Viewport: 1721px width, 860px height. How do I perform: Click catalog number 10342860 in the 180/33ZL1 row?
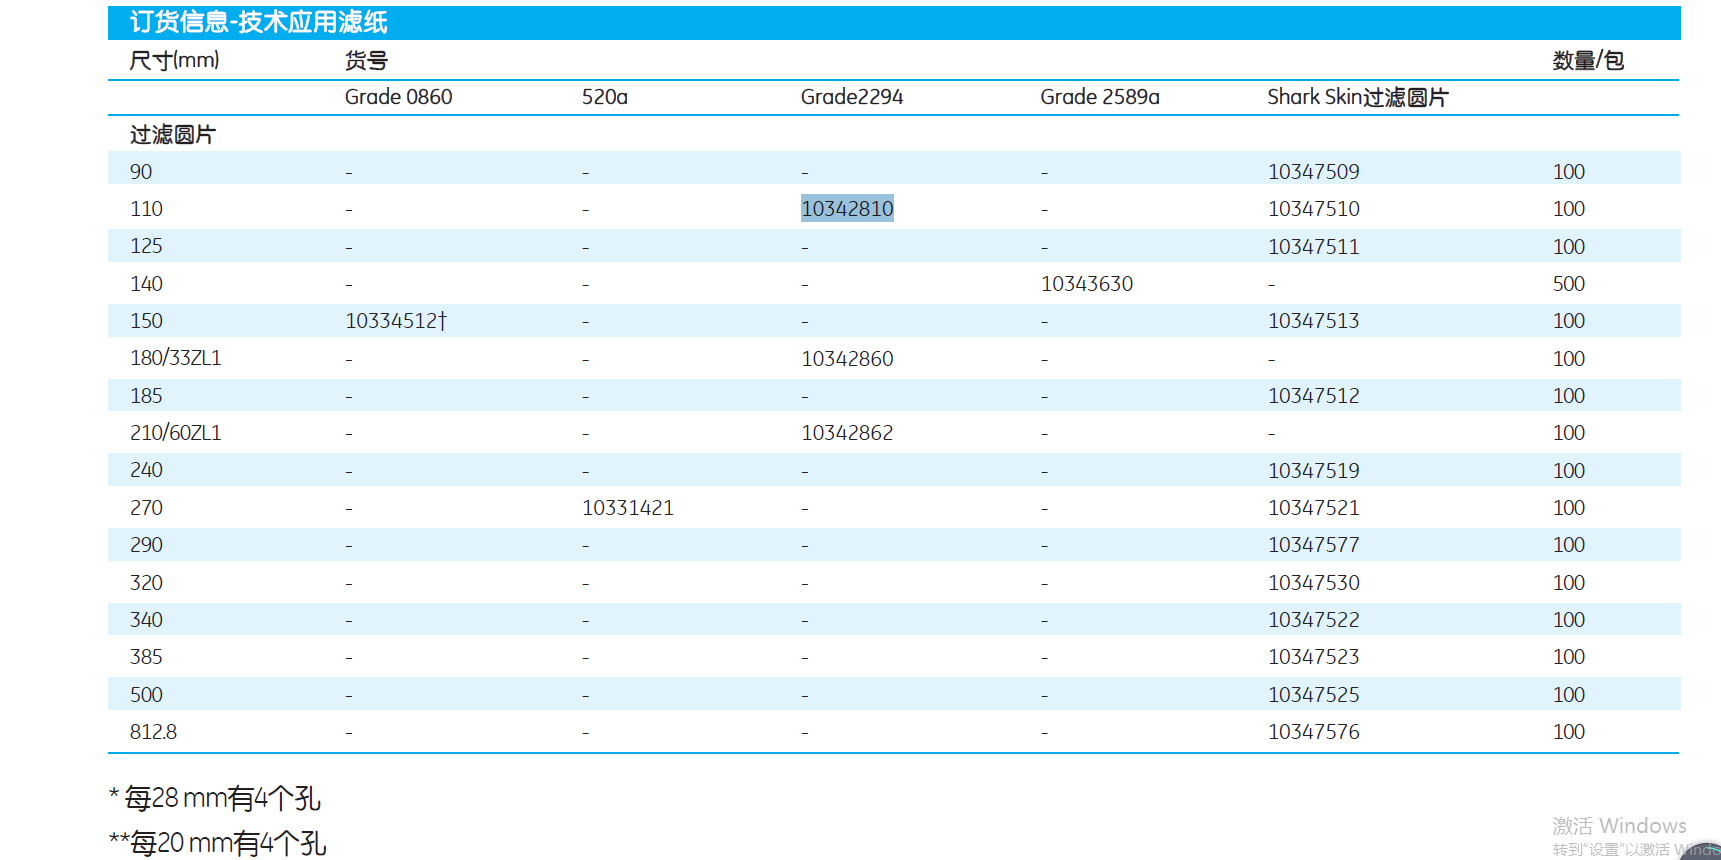pyautogui.click(x=847, y=359)
